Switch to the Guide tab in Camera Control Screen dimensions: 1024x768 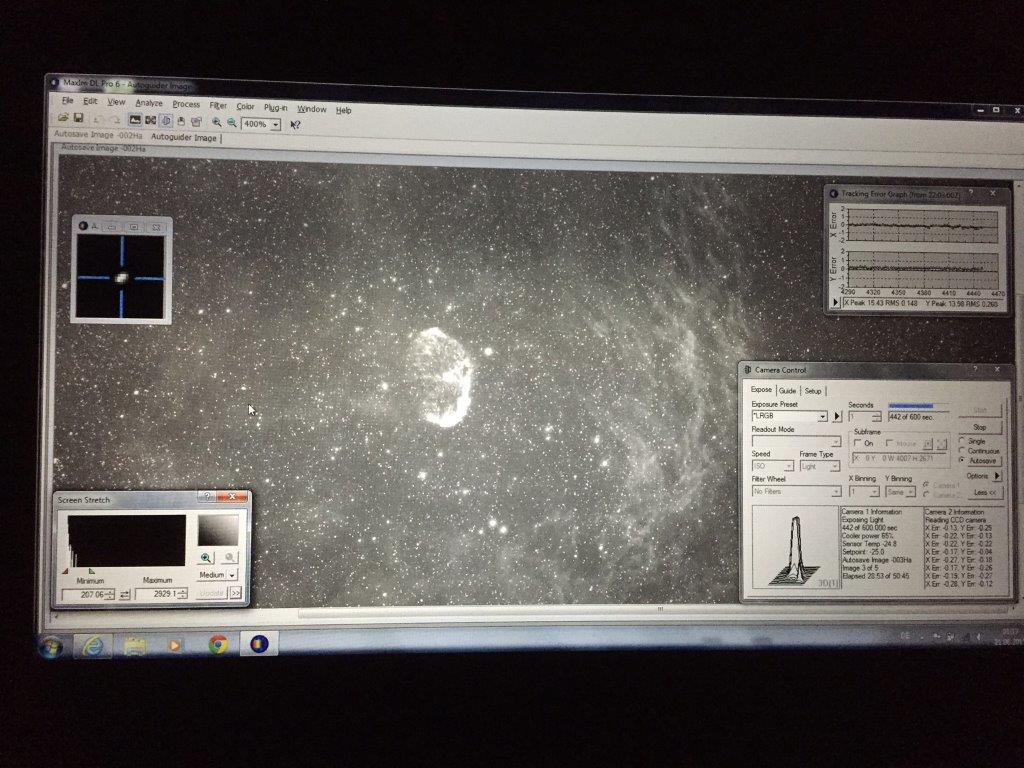click(x=787, y=391)
